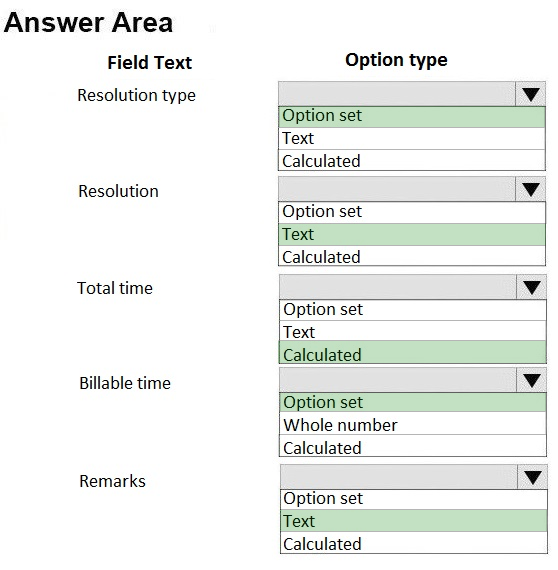Image resolution: width=558 pixels, height=570 pixels.
Task: Select Option set for Remarks
Action: click(414, 499)
